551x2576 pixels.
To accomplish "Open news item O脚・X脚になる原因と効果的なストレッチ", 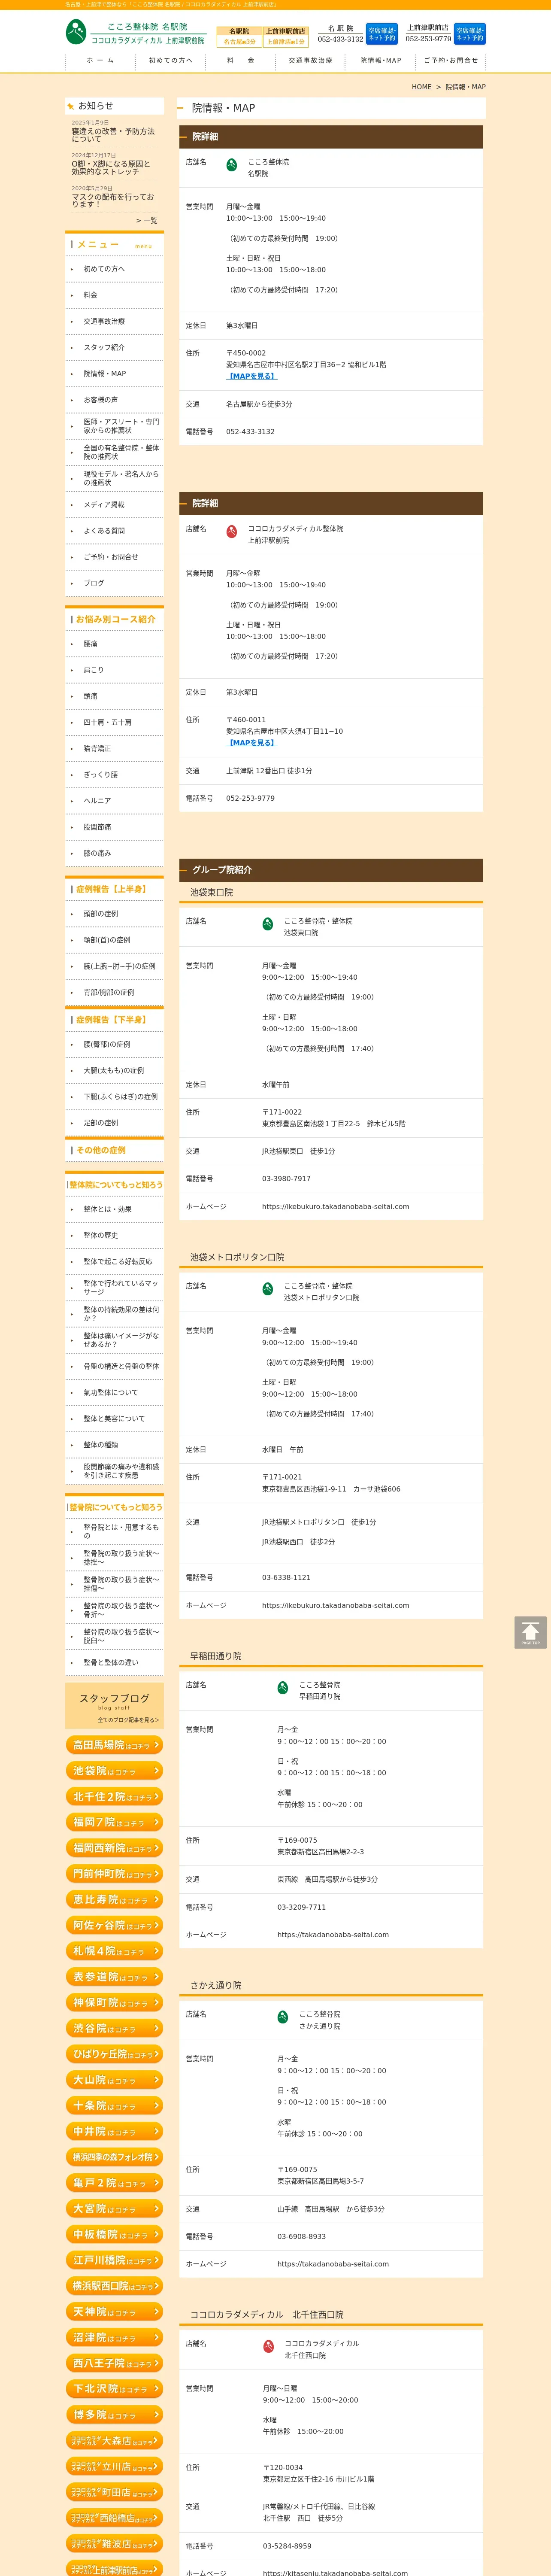I will tap(111, 168).
